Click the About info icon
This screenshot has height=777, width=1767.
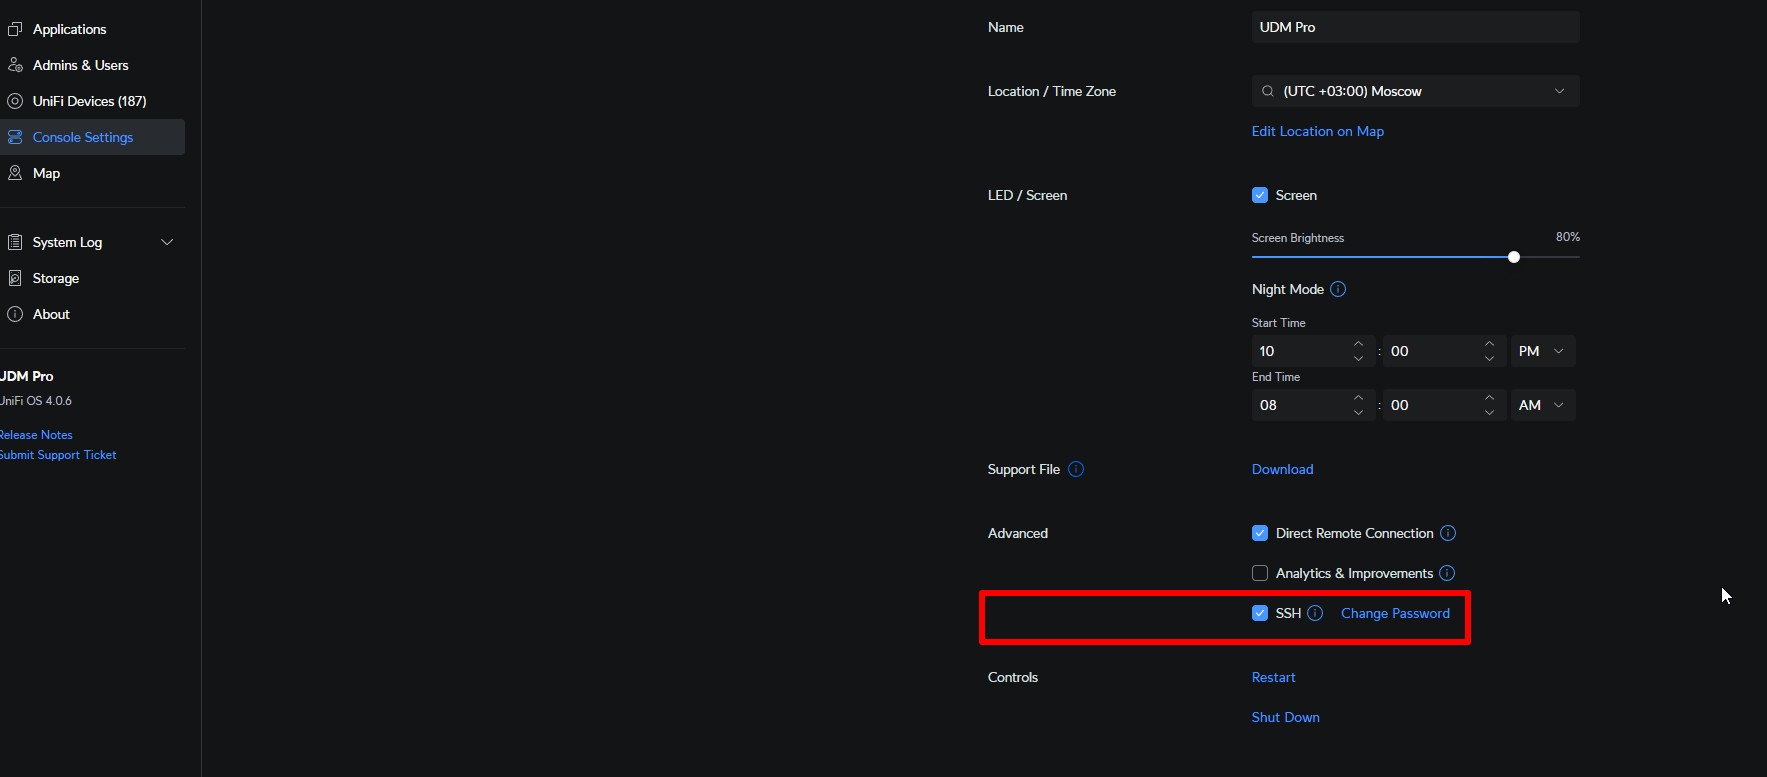pyautogui.click(x=15, y=314)
